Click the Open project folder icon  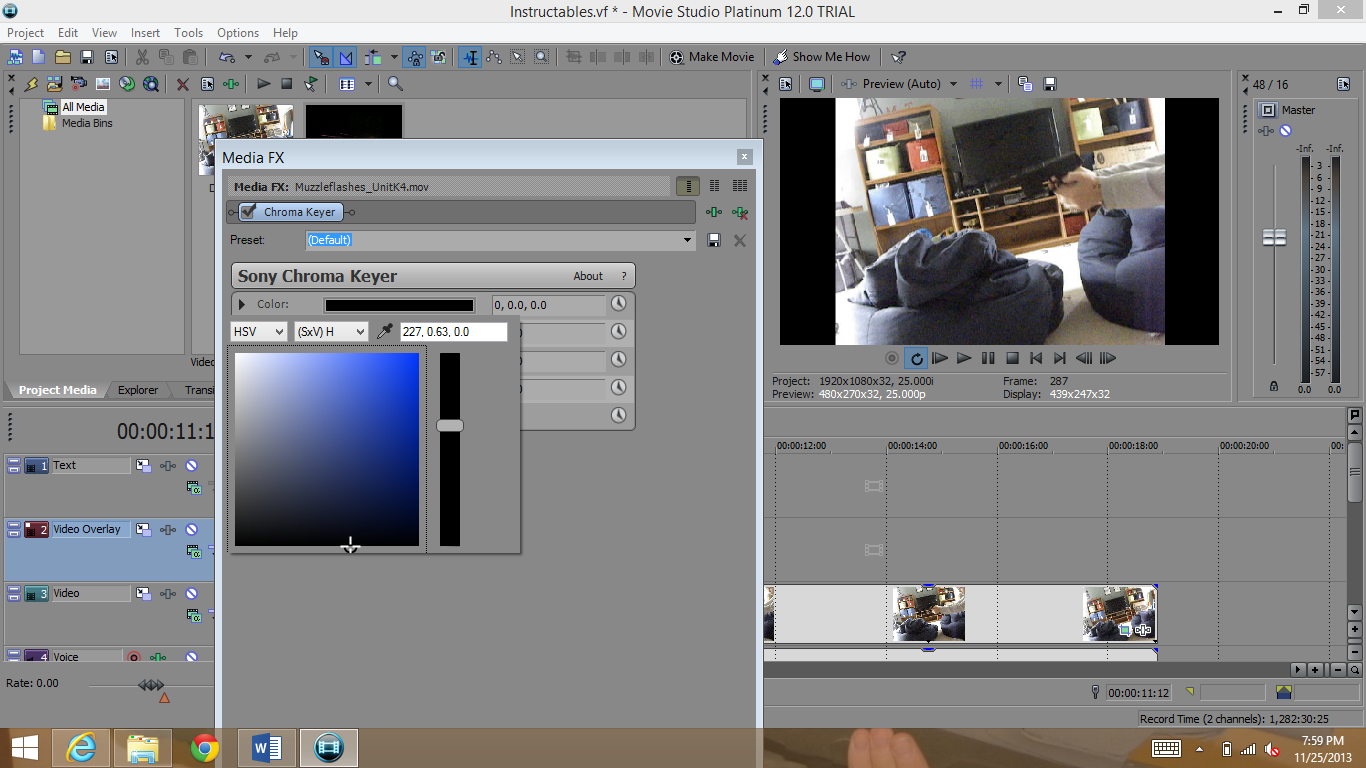tap(62, 57)
